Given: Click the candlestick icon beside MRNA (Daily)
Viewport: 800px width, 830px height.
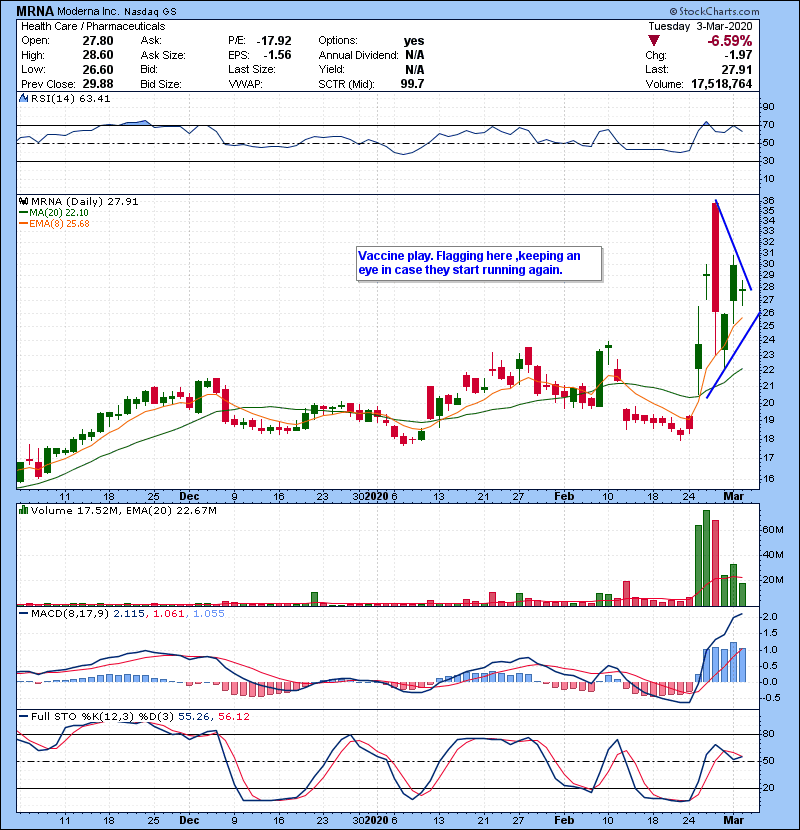Looking at the screenshot, I should (x=23, y=201).
